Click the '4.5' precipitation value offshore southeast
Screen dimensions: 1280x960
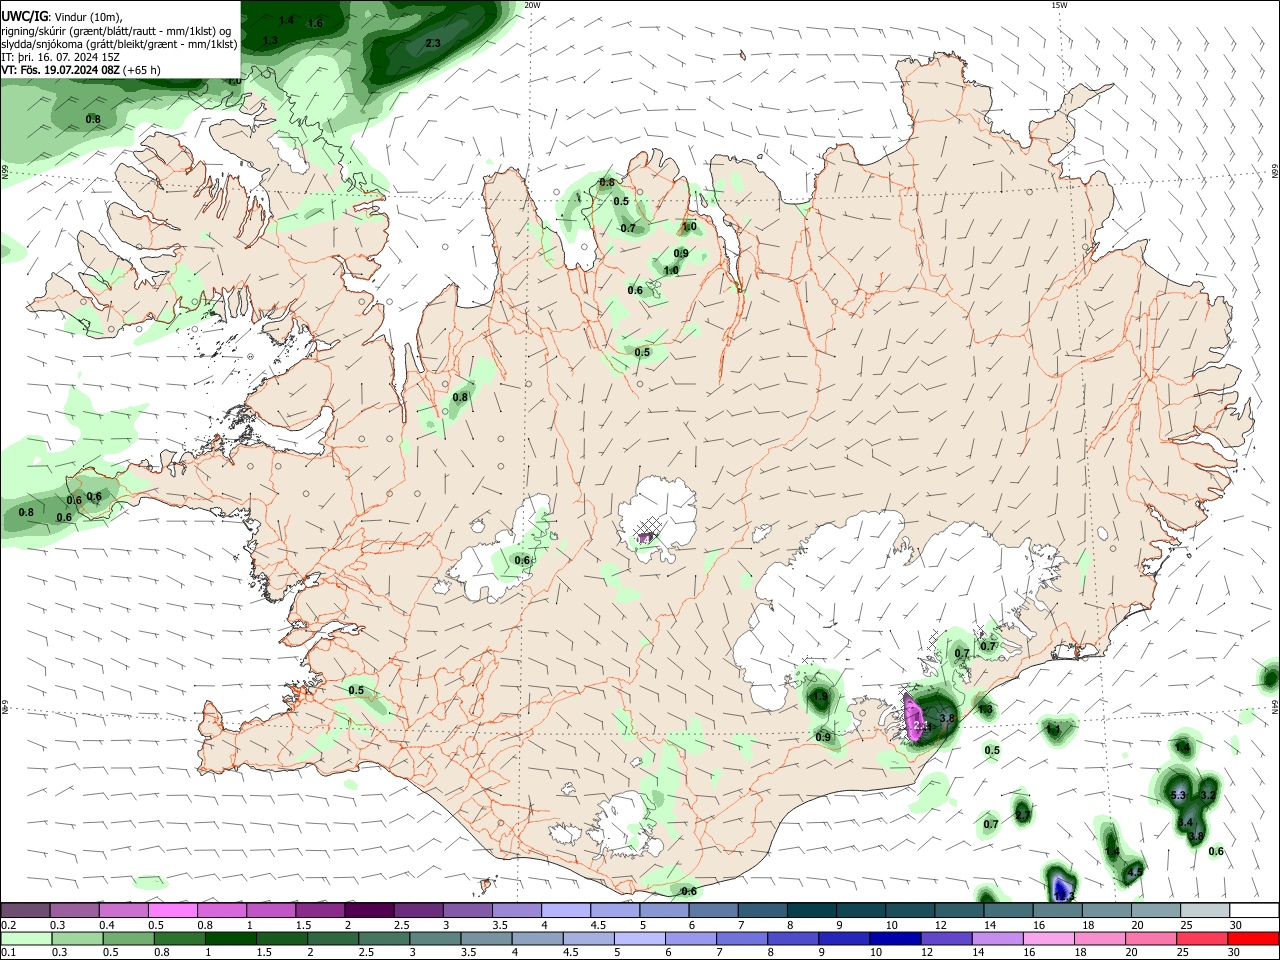point(1135,872)
